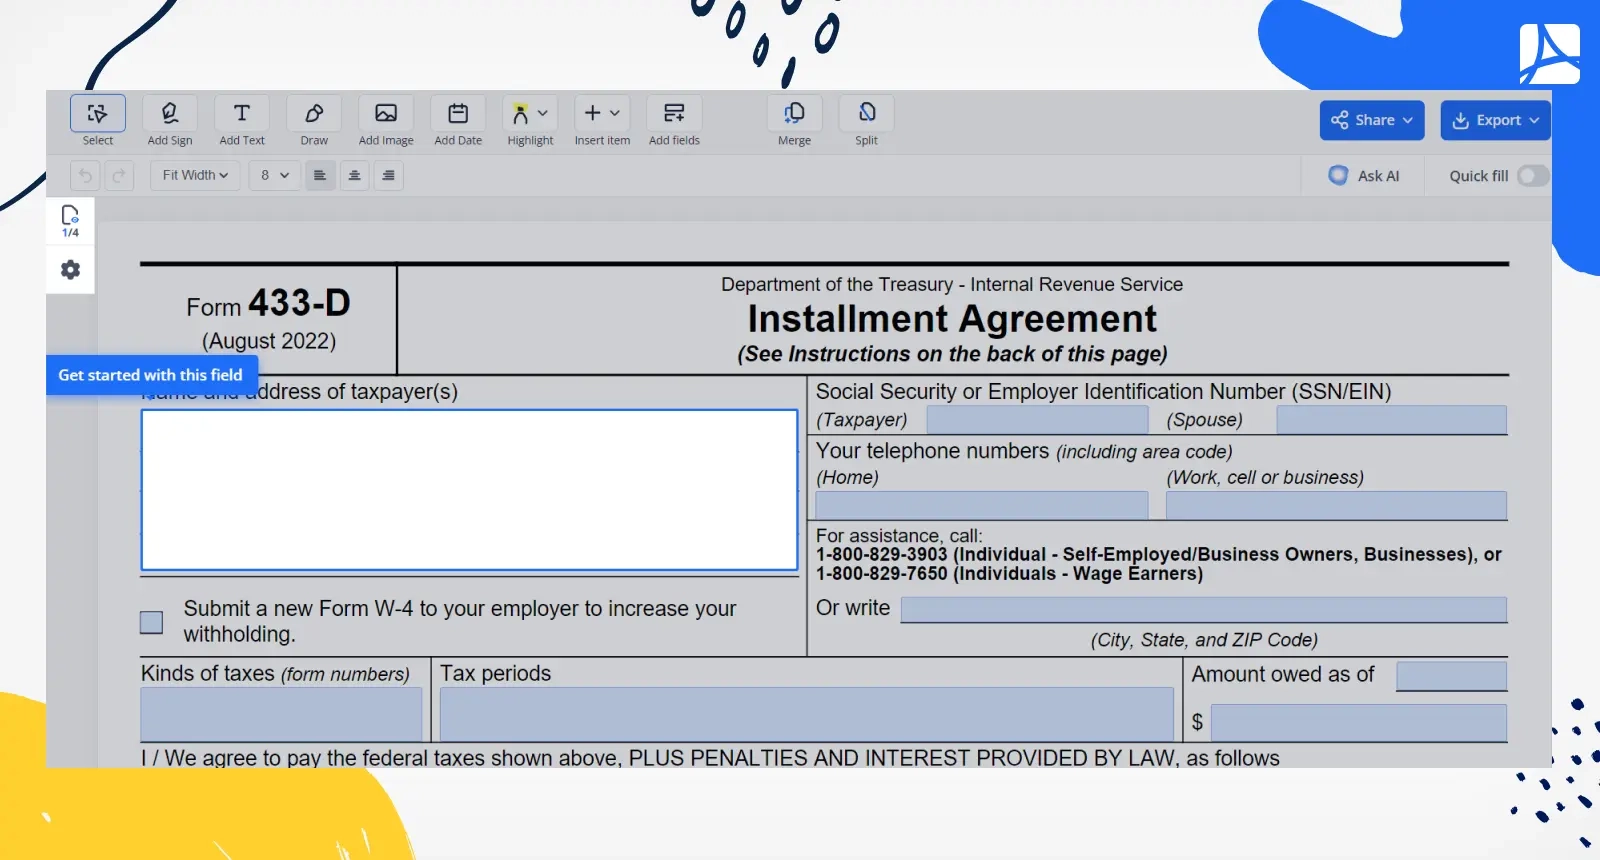Open the Ask AI assistant
Image resolution: width=1600 pixels, height=860 pixels.
click(1364, 176)
